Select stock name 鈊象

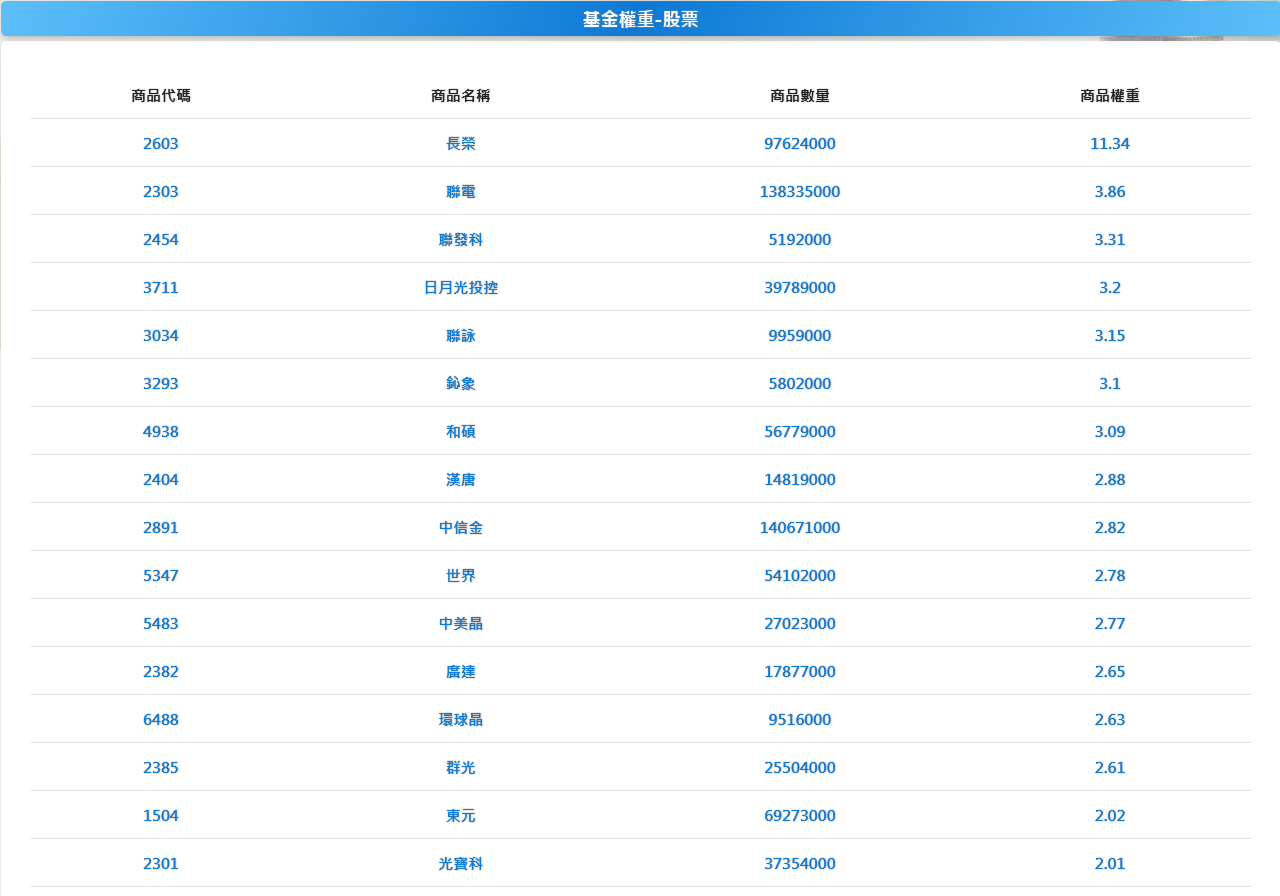pos(461,384)
